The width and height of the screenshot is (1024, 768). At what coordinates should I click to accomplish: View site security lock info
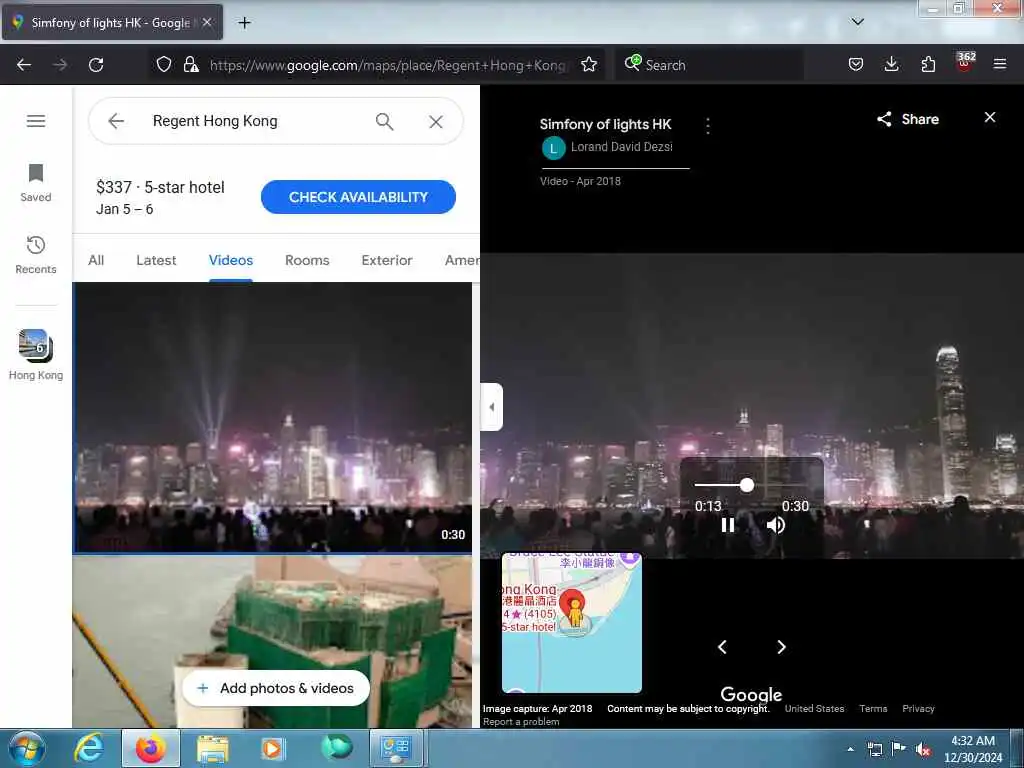click(191, 64)
